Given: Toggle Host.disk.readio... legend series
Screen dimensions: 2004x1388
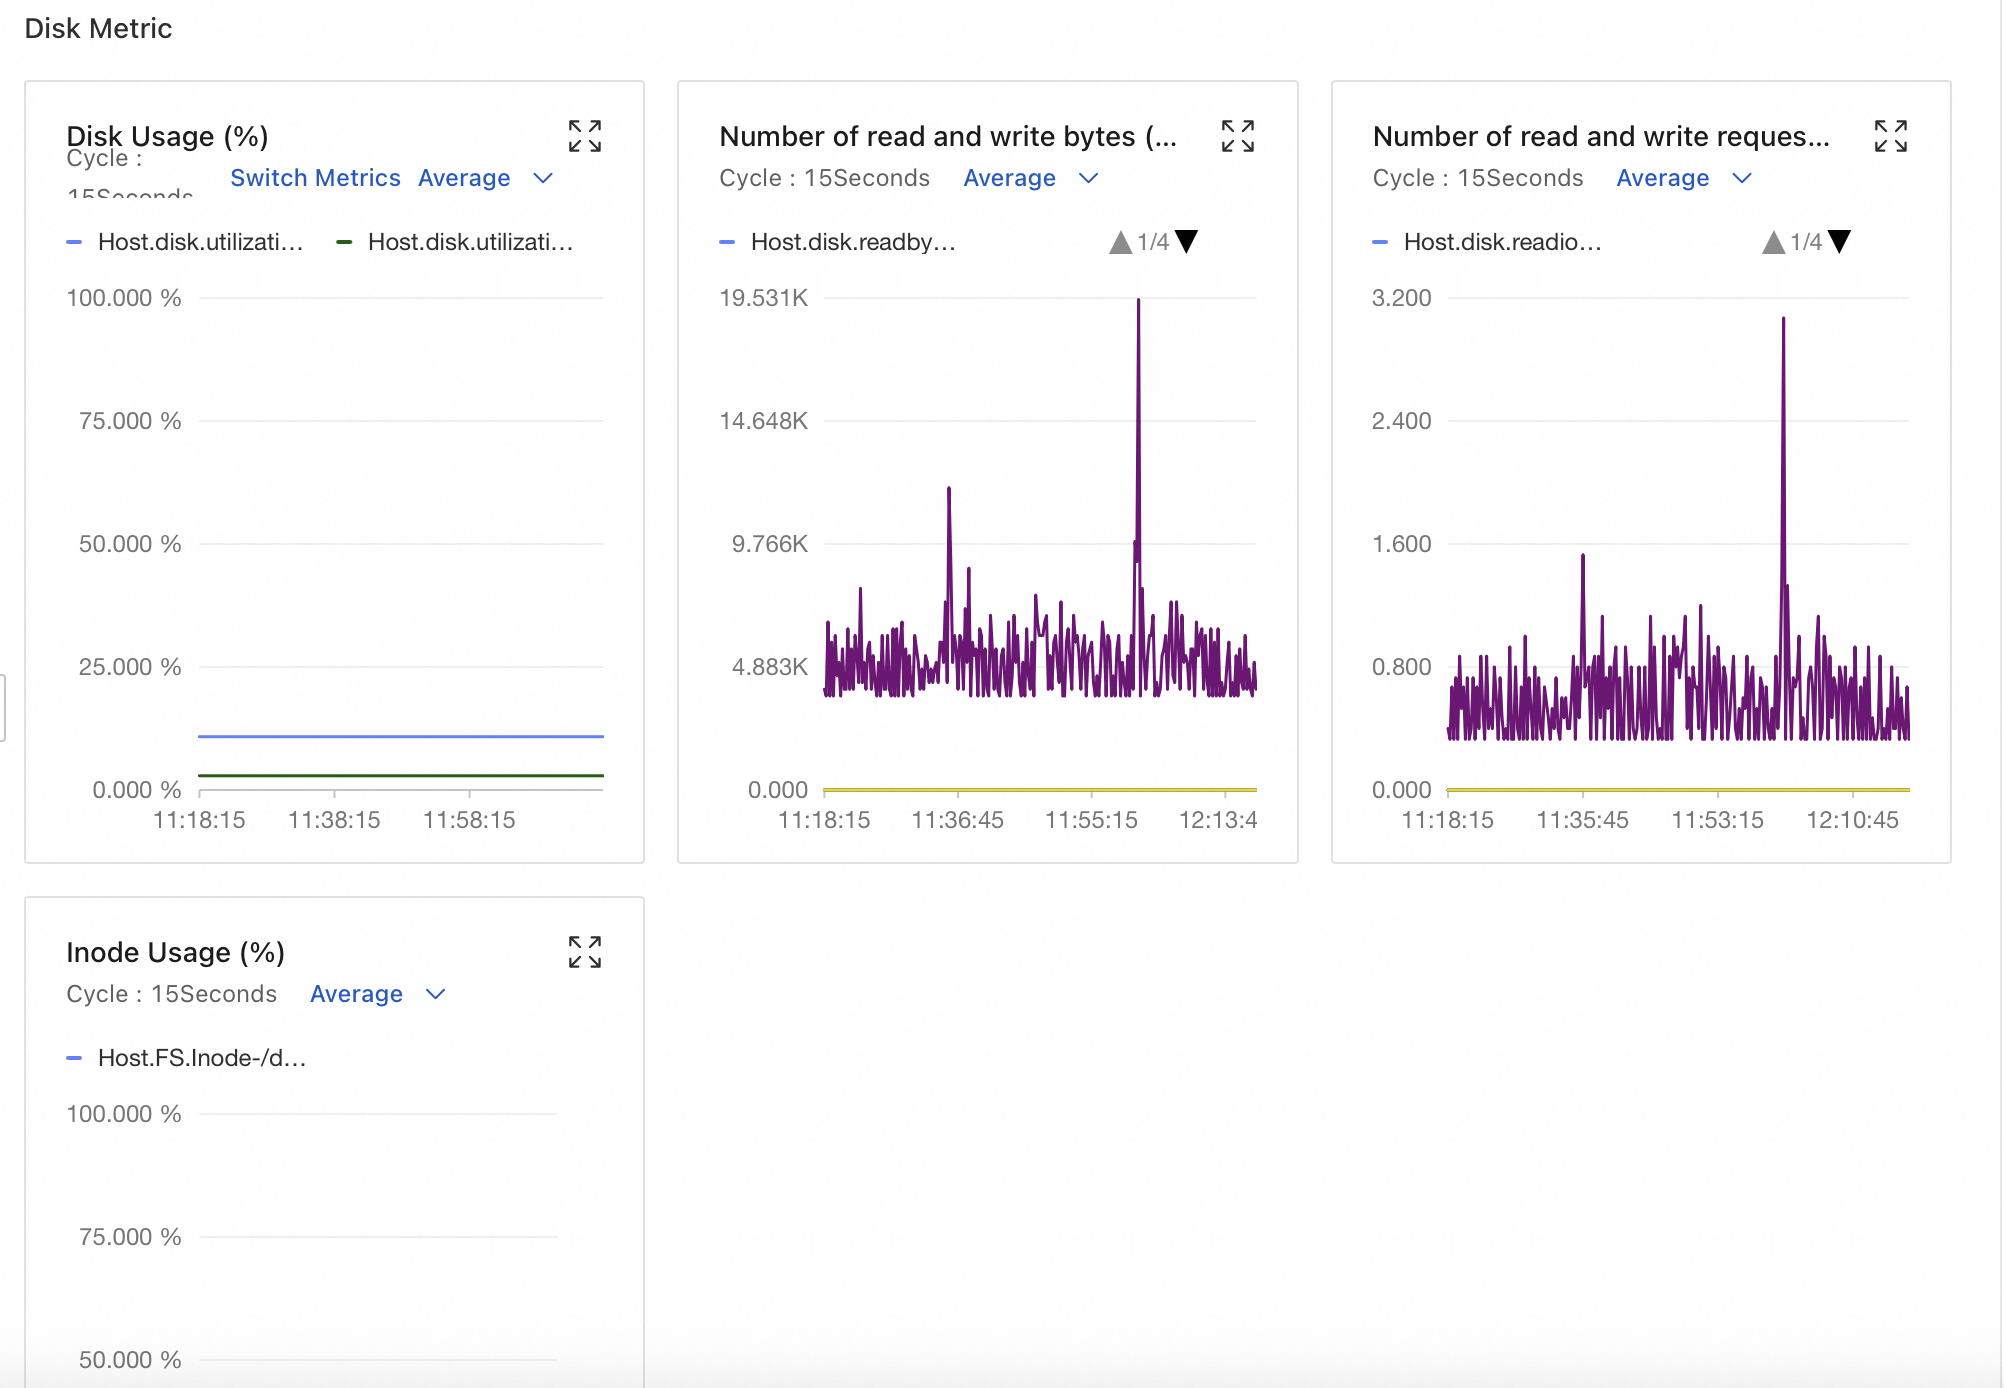Looking at the screenshot, I should [x=1502, y=242].
